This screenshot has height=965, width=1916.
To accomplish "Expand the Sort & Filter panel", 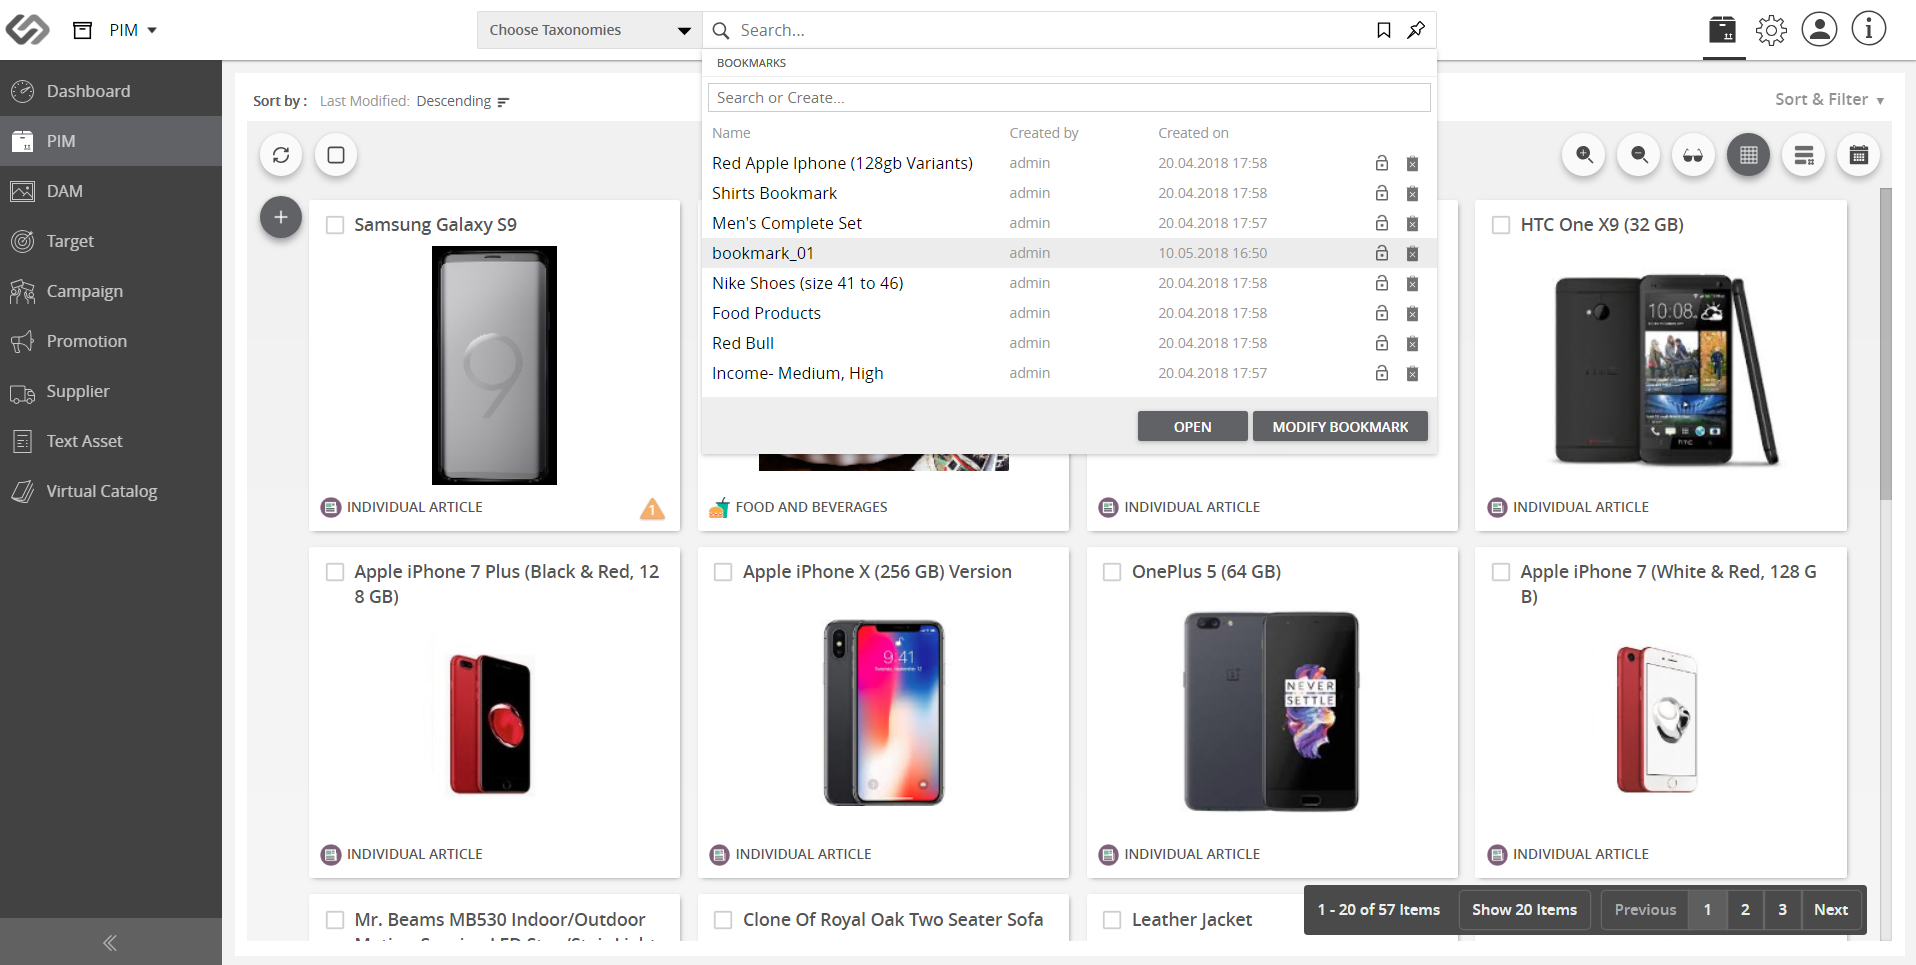I will point(1829,99).
